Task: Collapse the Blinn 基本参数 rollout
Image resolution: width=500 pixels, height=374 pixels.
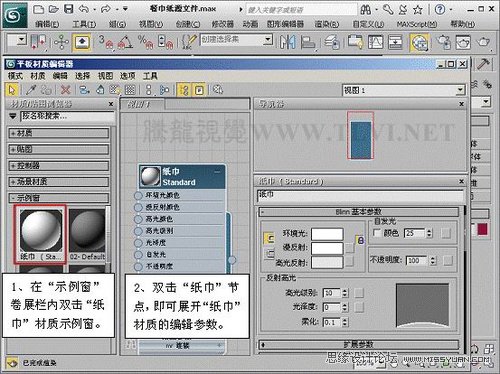Action: [x=359, y=212]
